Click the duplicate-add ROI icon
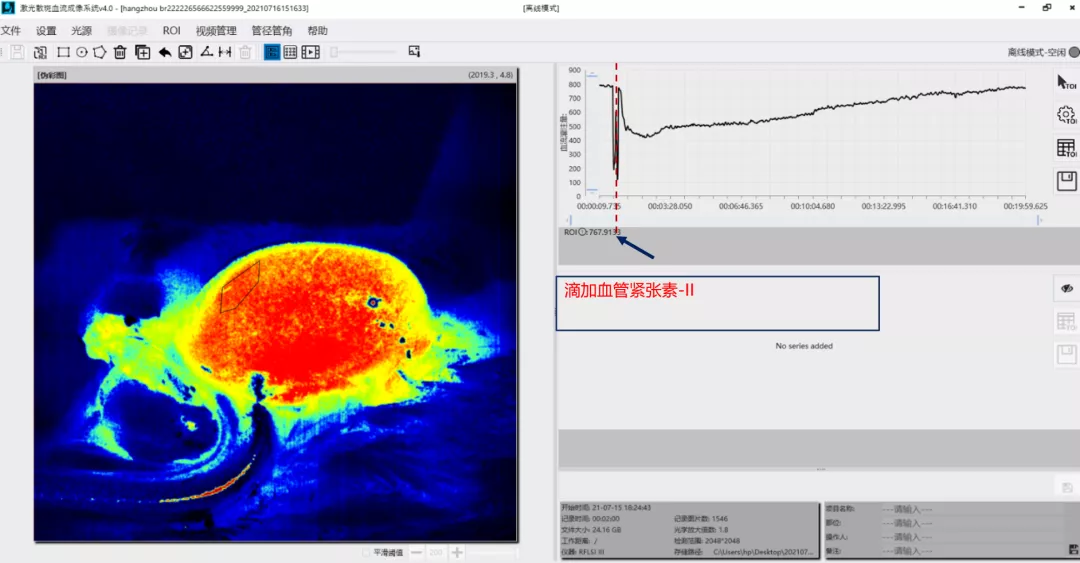The width and height of the screenshot is (1080, 563). (143, 52)
